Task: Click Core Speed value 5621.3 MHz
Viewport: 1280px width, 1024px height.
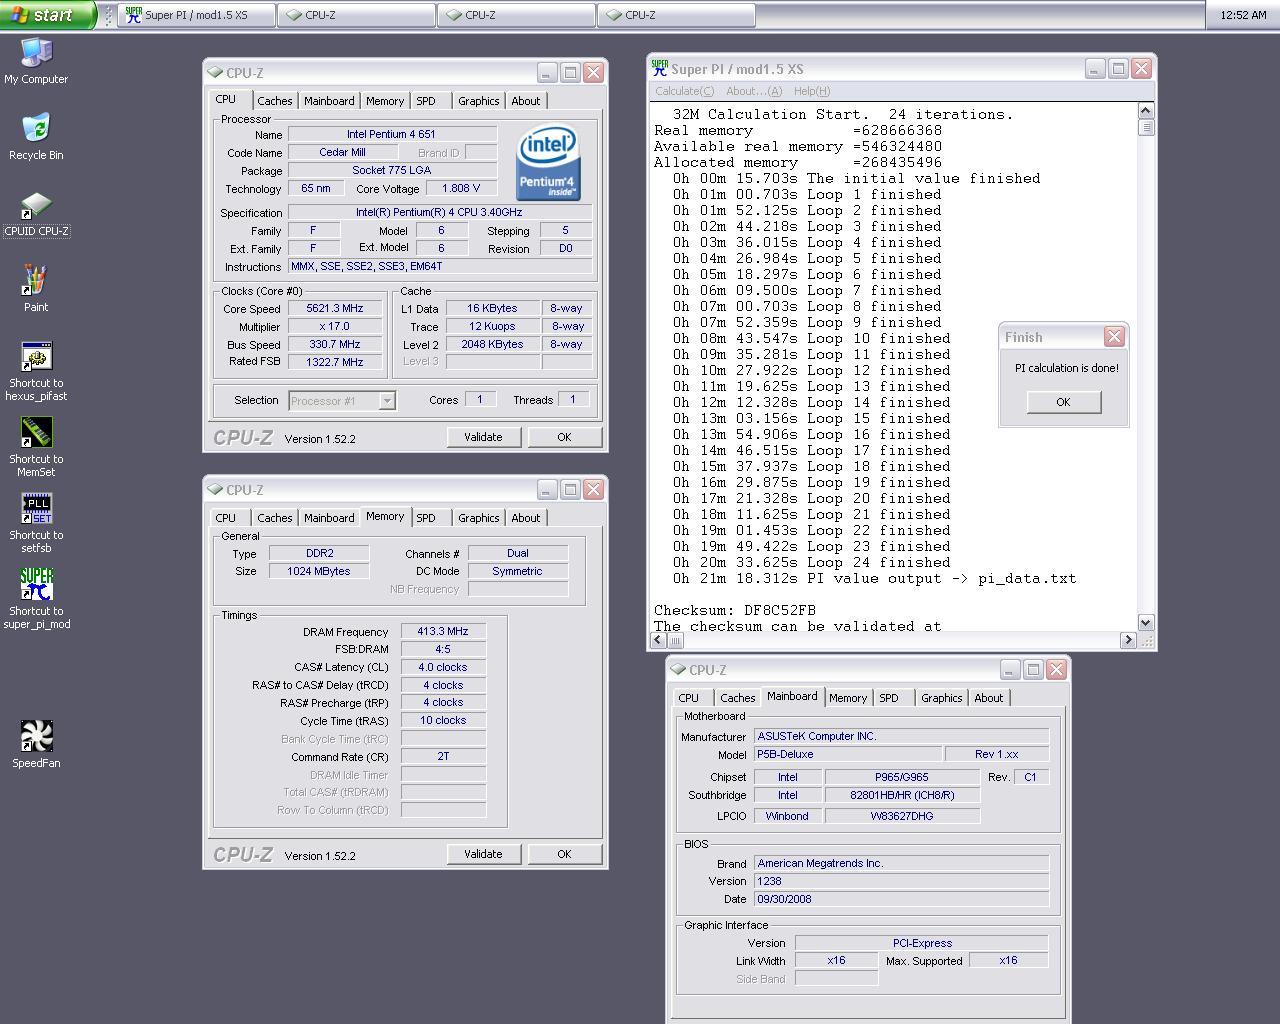Action: coord(335,309)
